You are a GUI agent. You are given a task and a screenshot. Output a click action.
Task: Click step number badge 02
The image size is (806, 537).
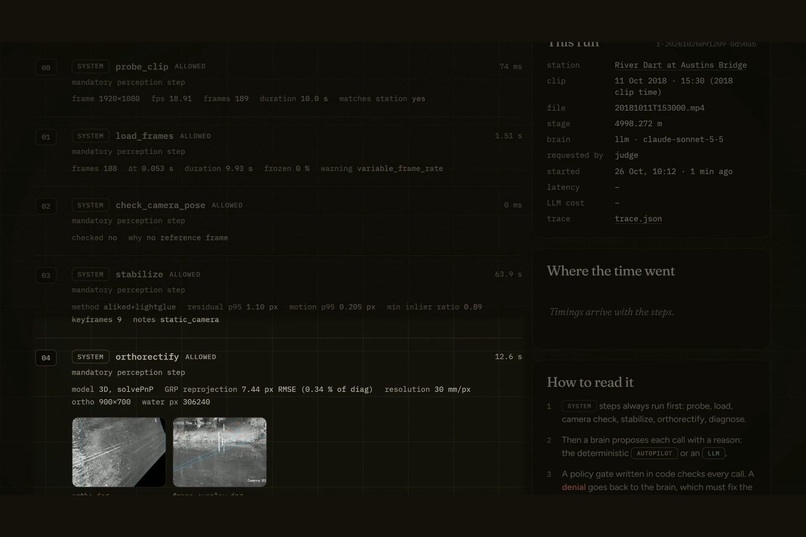[x=46, y=206]
